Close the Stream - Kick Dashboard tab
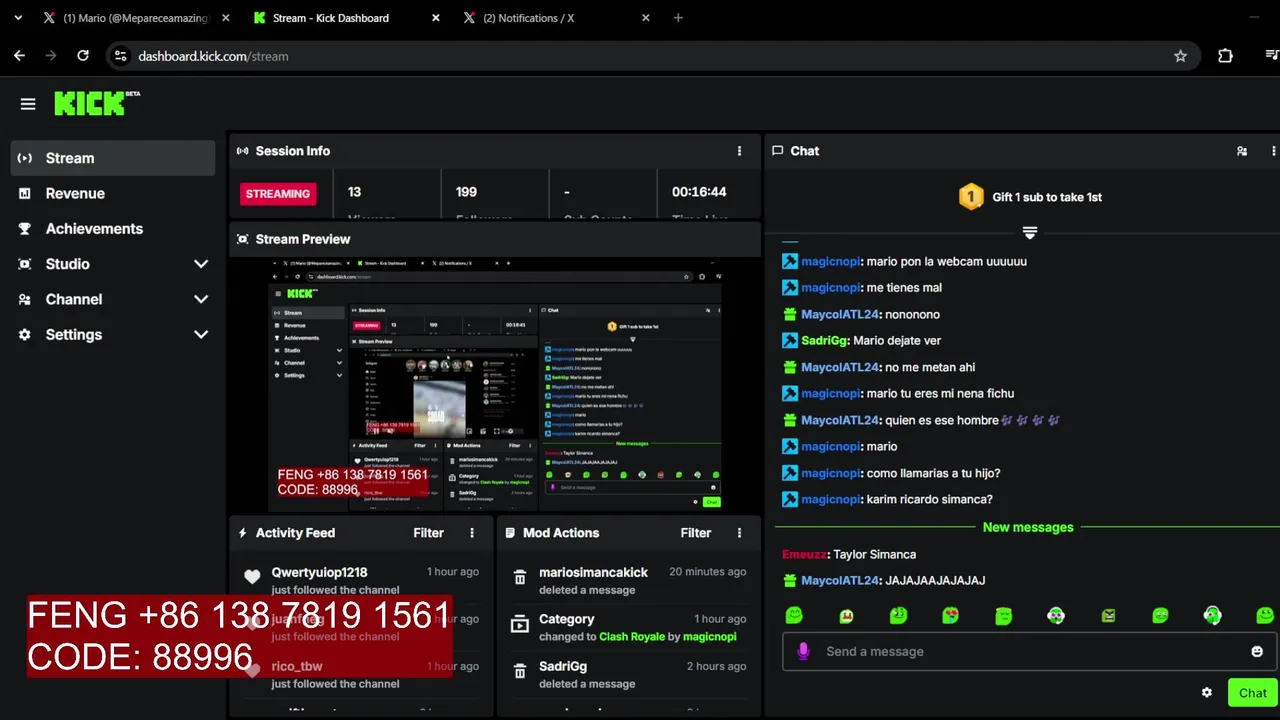This screenshot has width=1280, height=720. pos(435,18)
